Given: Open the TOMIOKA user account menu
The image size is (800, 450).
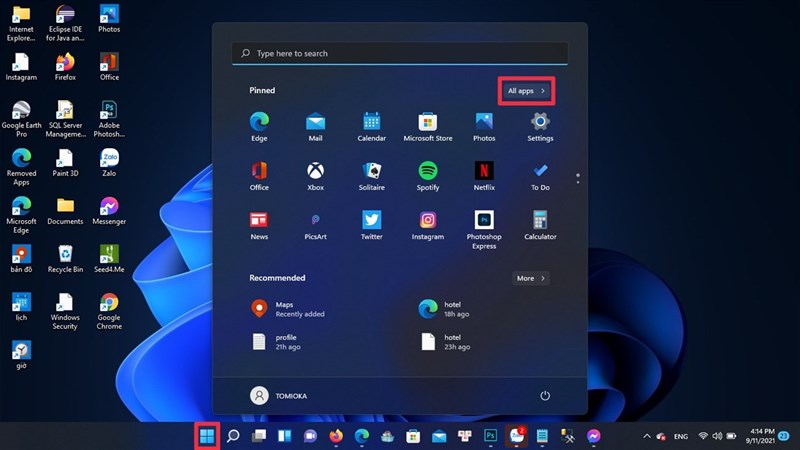Looking at the screenshot, I should [279, 396].
